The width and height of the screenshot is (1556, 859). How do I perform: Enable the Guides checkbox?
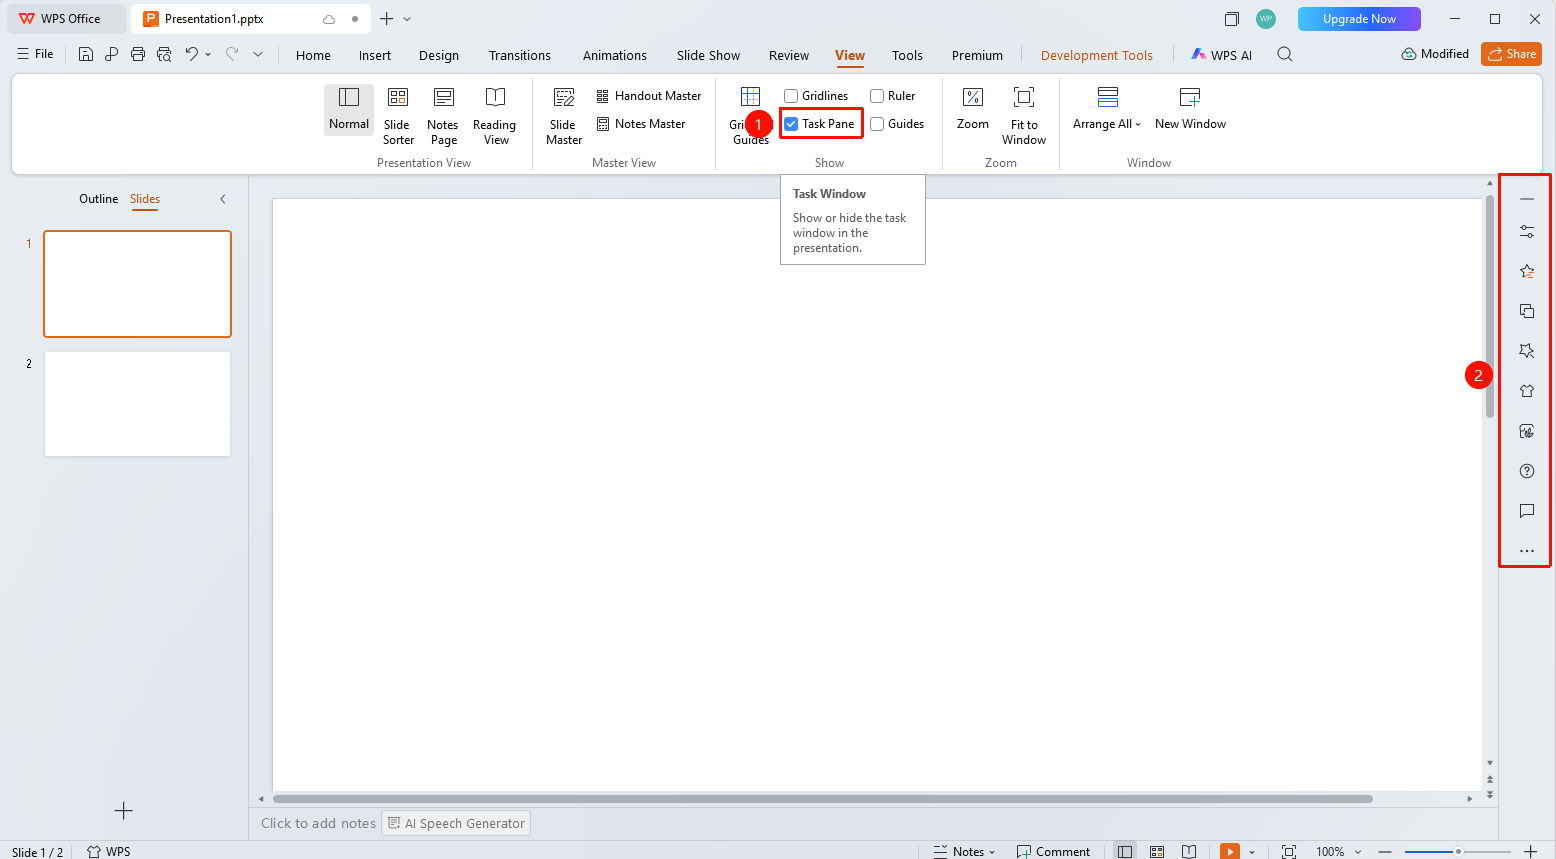coord(877,124)
